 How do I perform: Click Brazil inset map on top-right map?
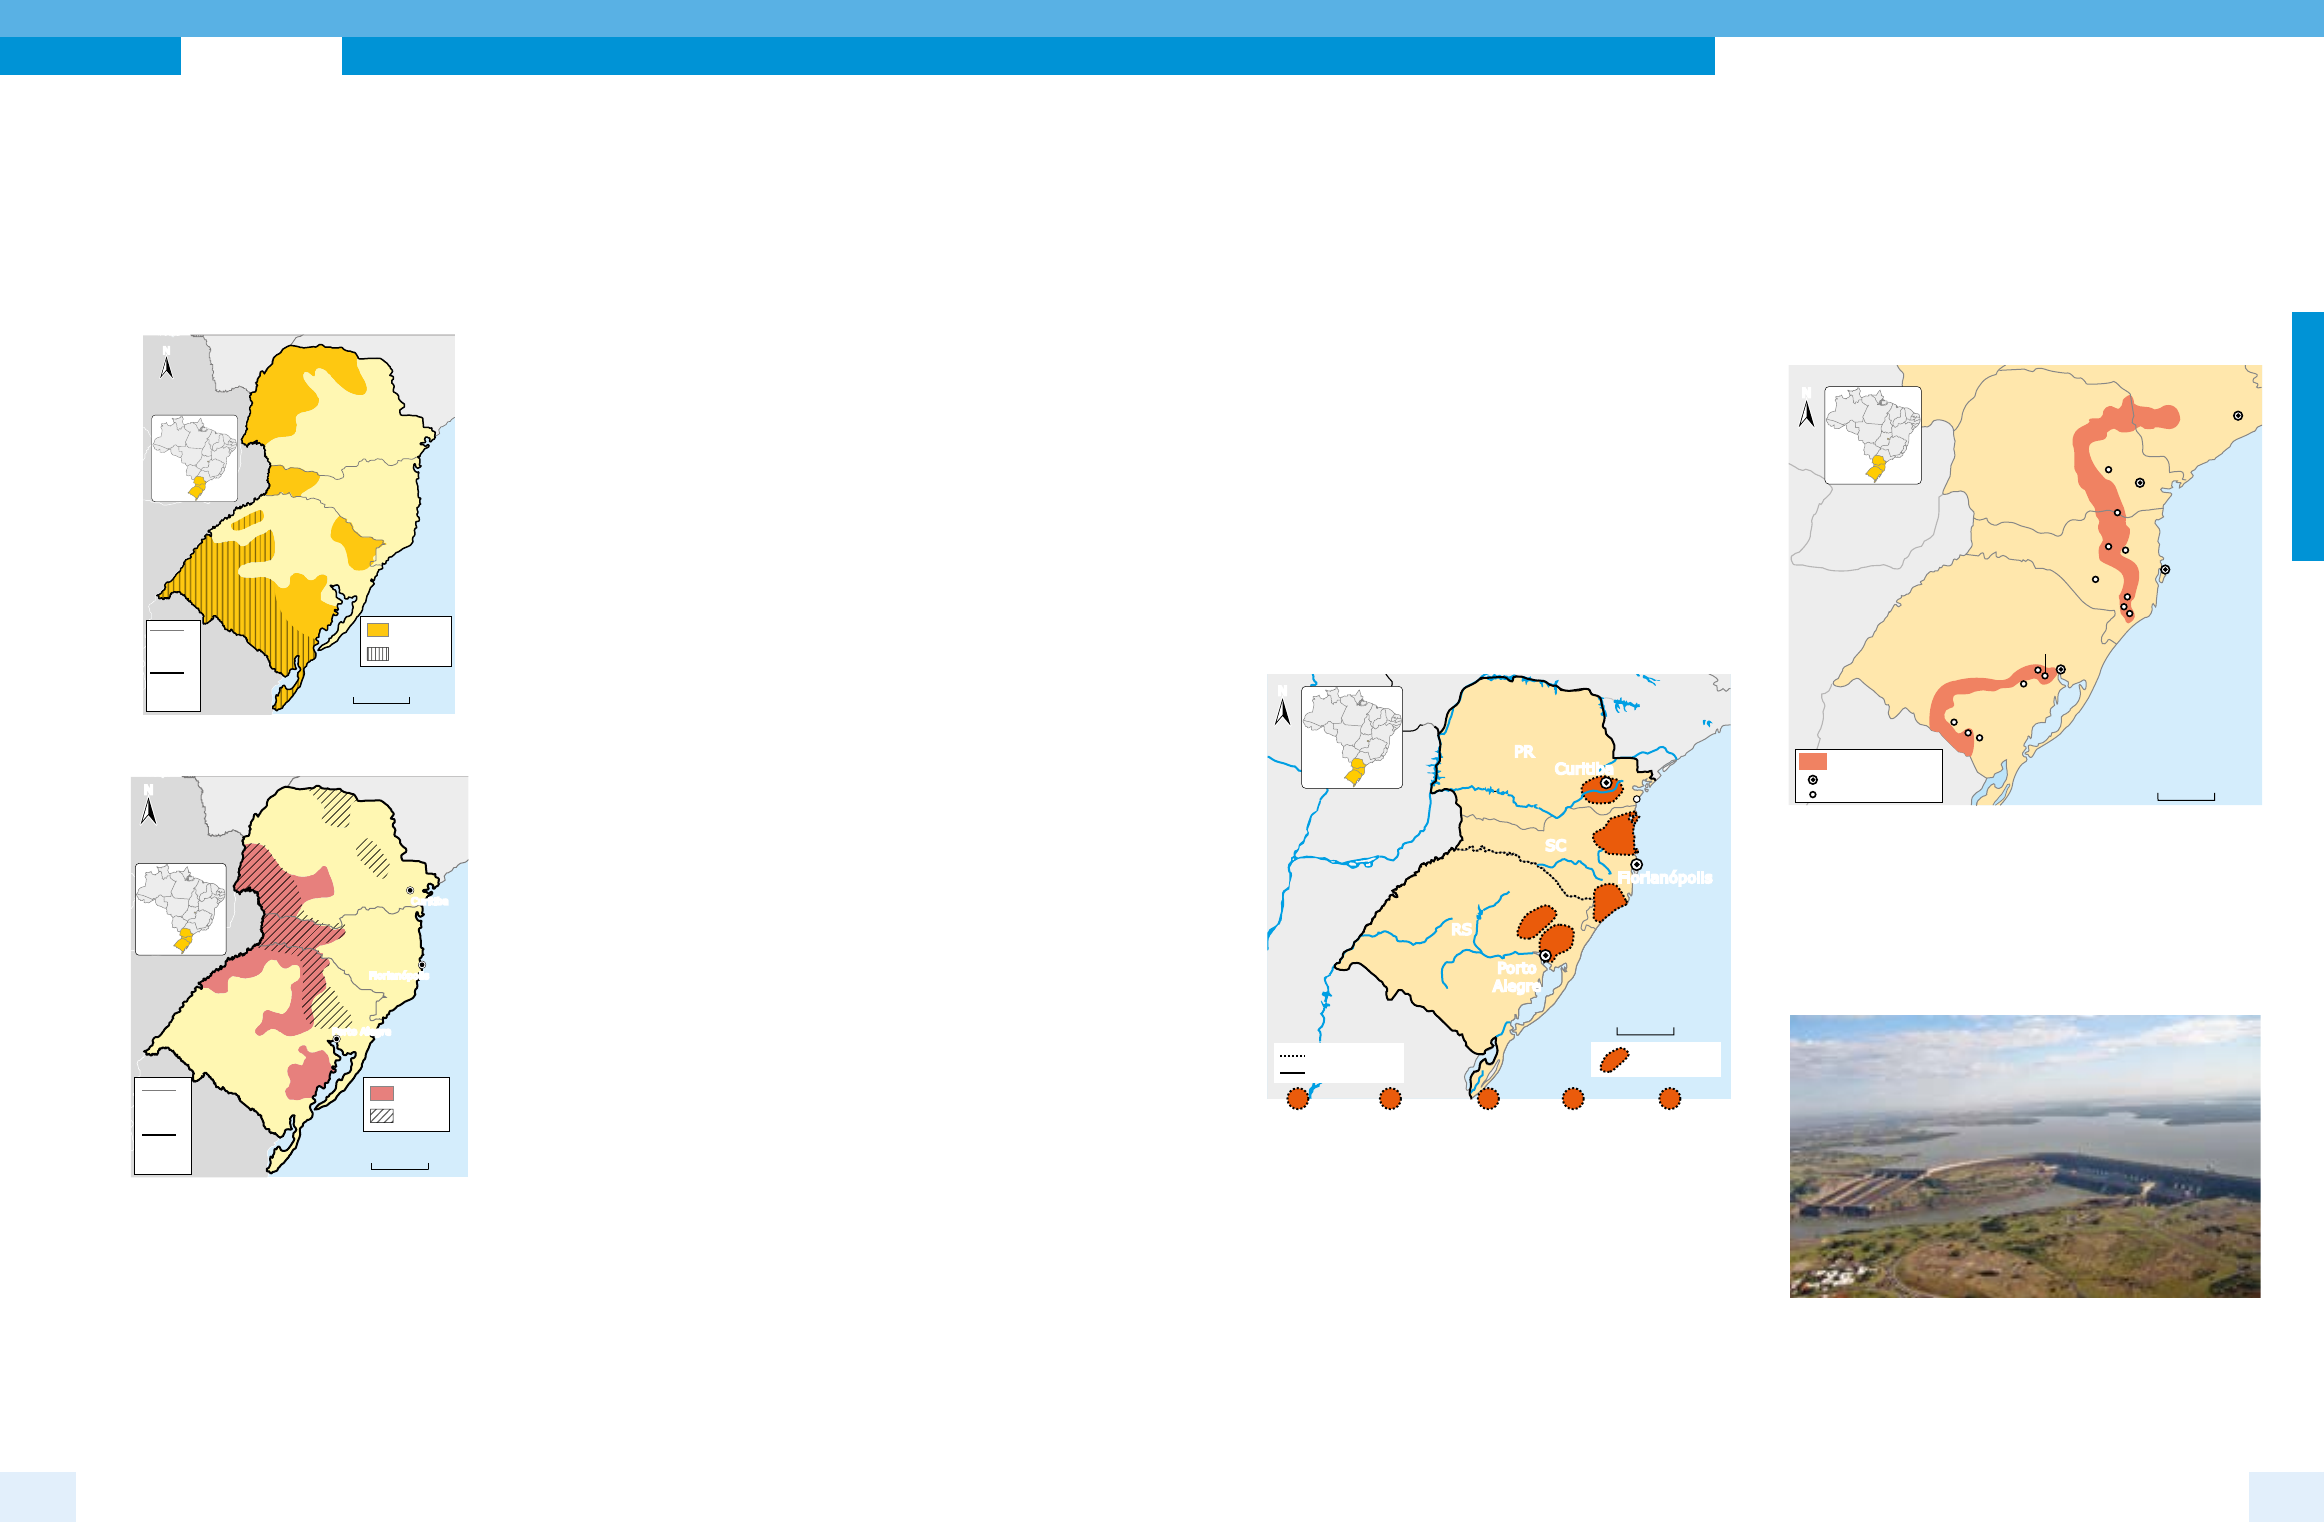[1873, 435]
